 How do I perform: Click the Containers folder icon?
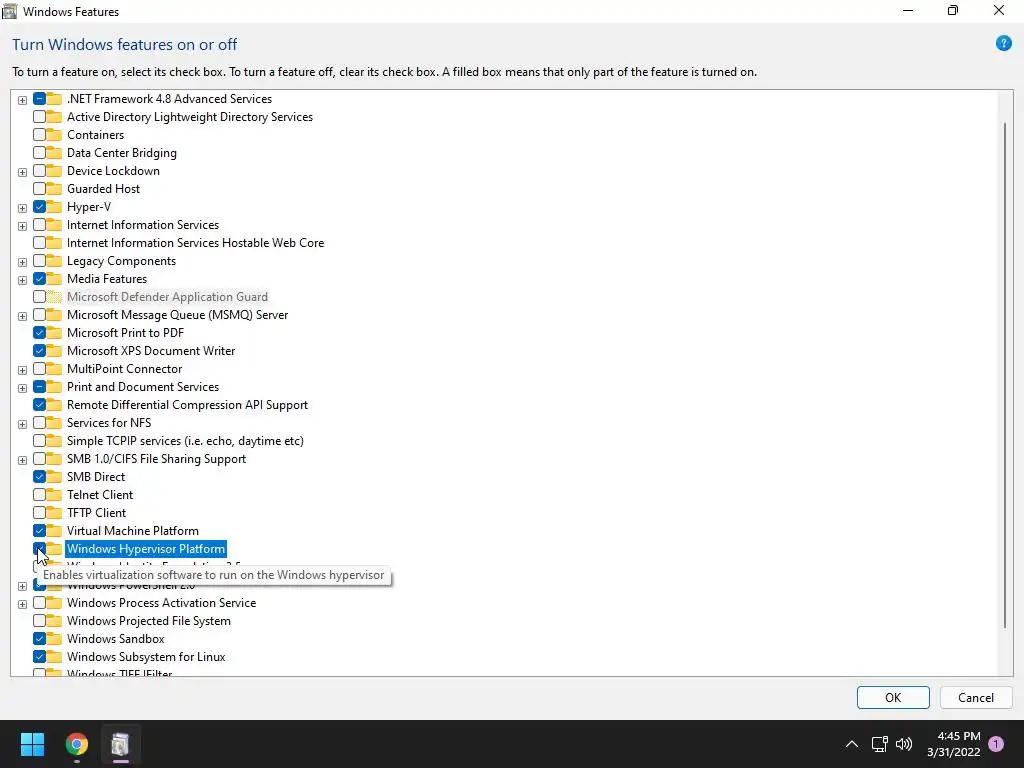click(54, 135)
